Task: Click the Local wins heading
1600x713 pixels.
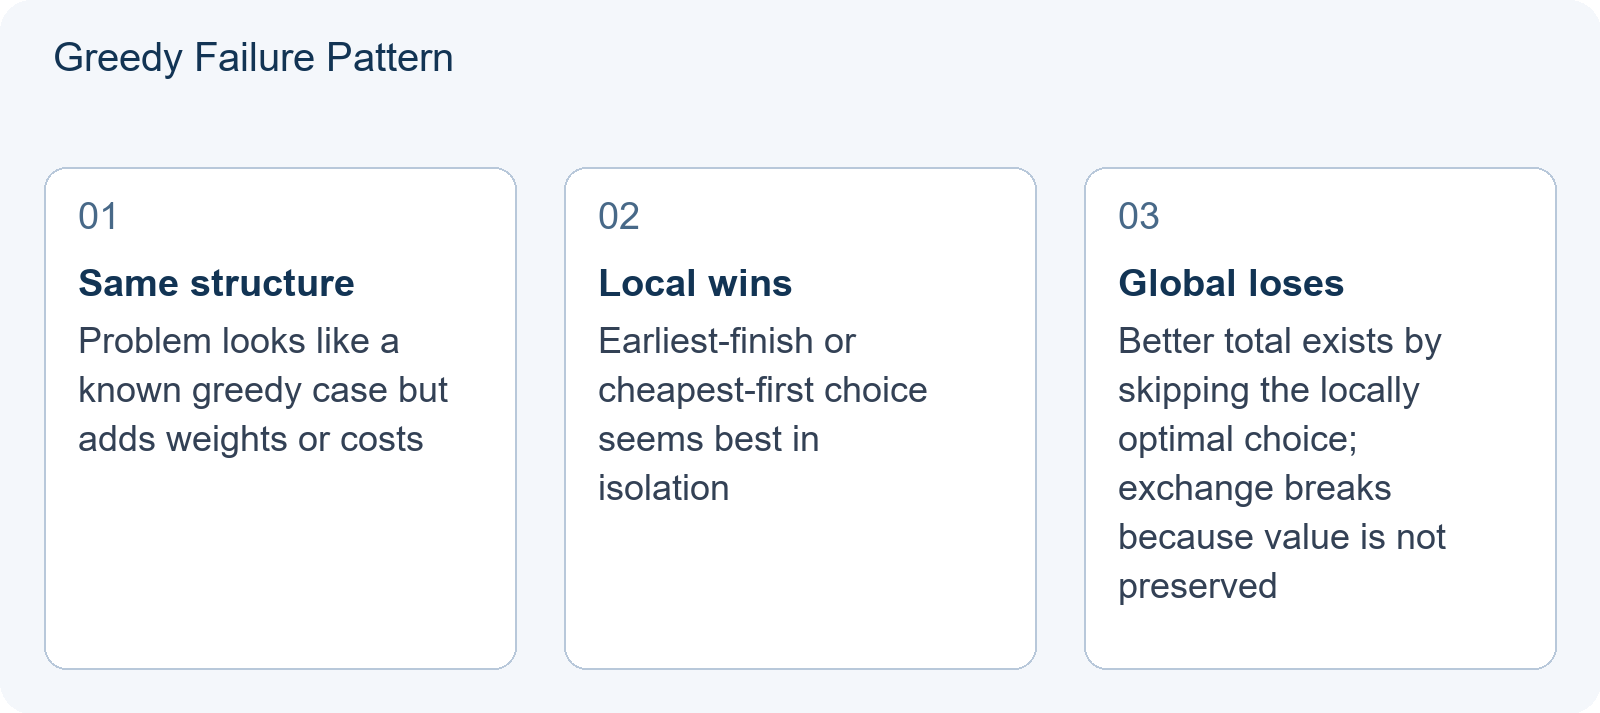Action: coord(695,283)
